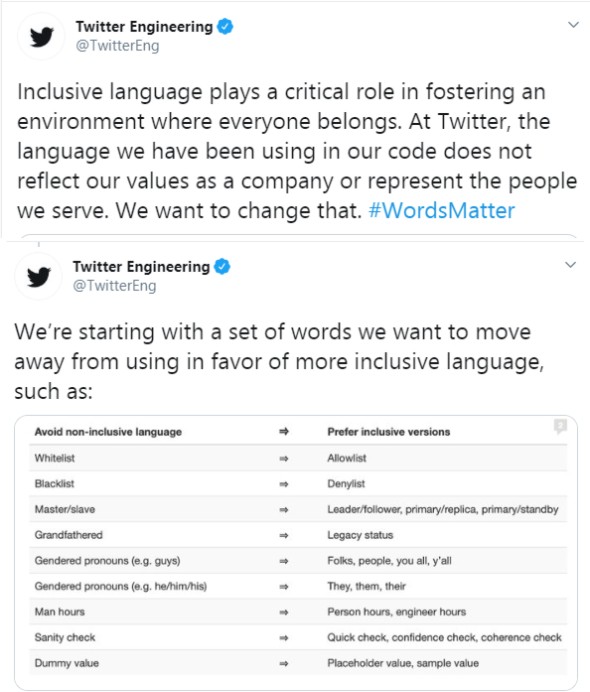Open the @TwitterEng handle on the second tweet
Screen dimensions: 590x692
click(x=114, y=286)
